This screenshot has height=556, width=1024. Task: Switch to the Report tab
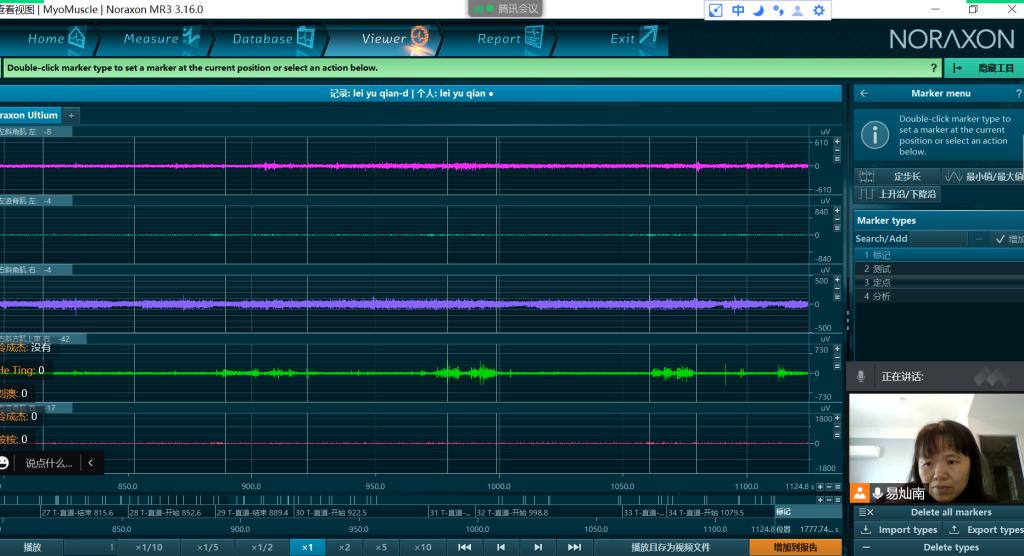pos(505,39)
